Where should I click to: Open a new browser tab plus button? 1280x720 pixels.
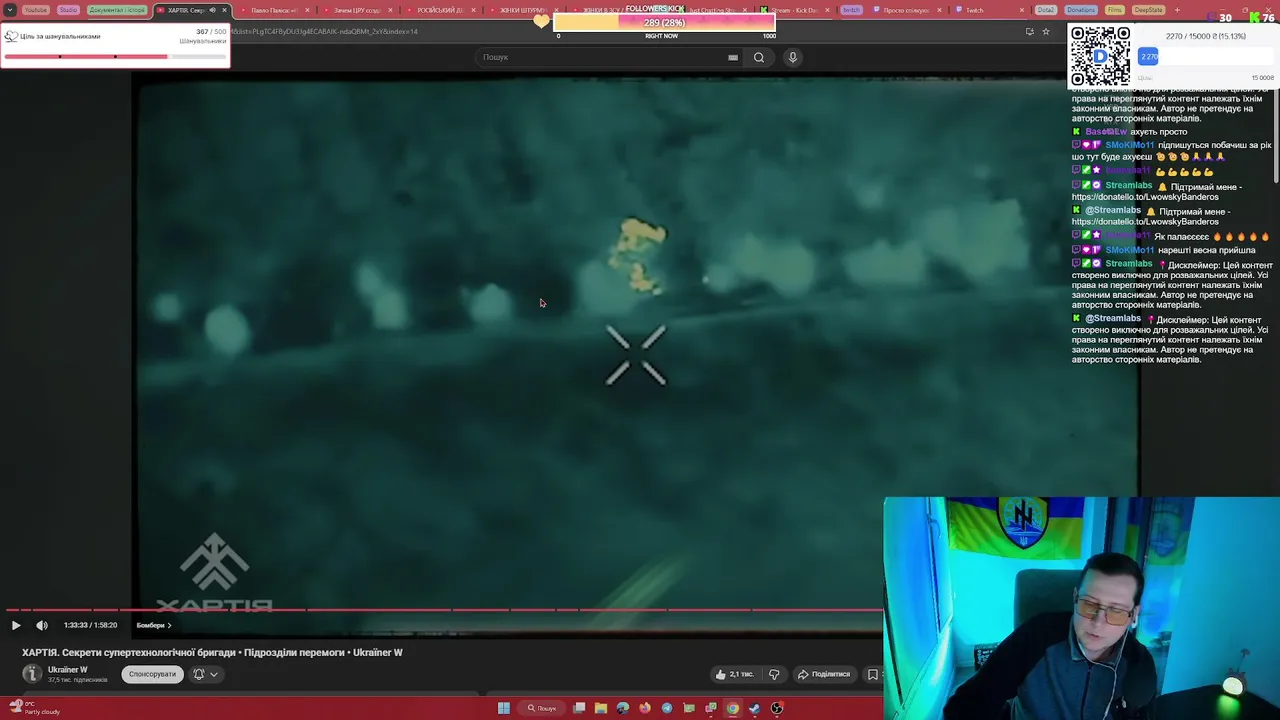pos(1177,10)
